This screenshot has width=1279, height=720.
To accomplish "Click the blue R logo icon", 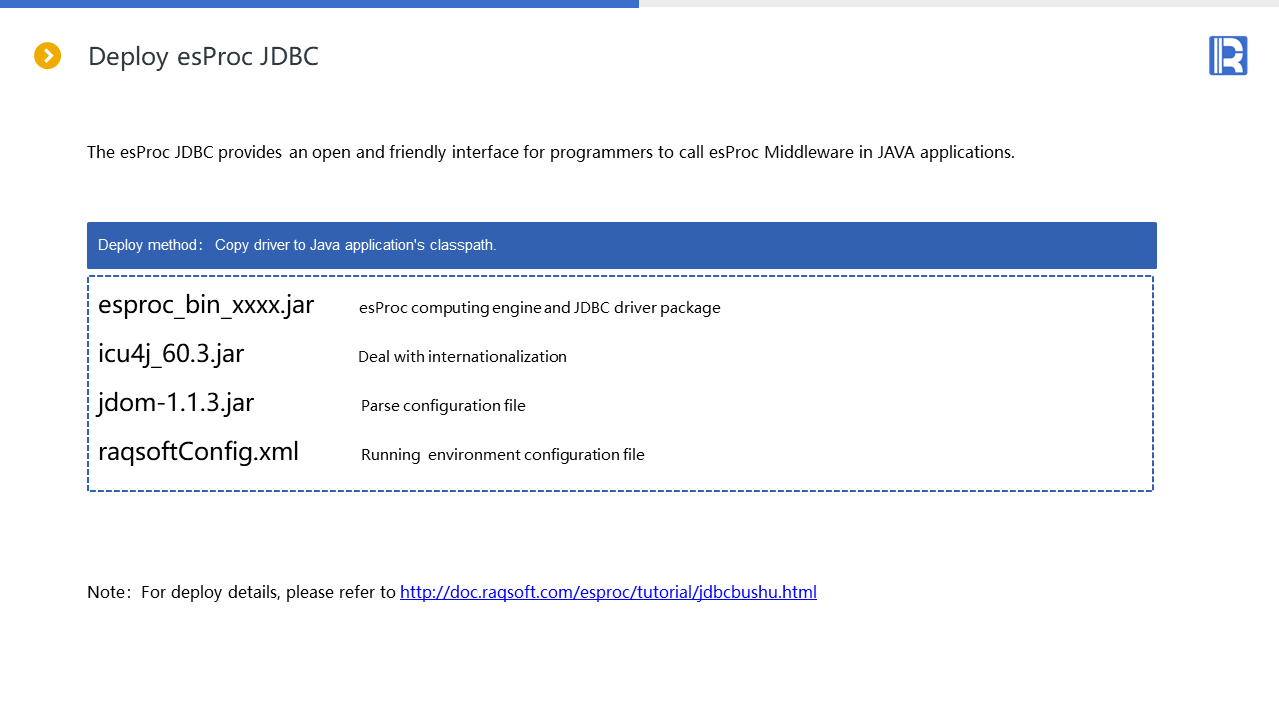I will pyautogui.click(x=1228, y=55).
